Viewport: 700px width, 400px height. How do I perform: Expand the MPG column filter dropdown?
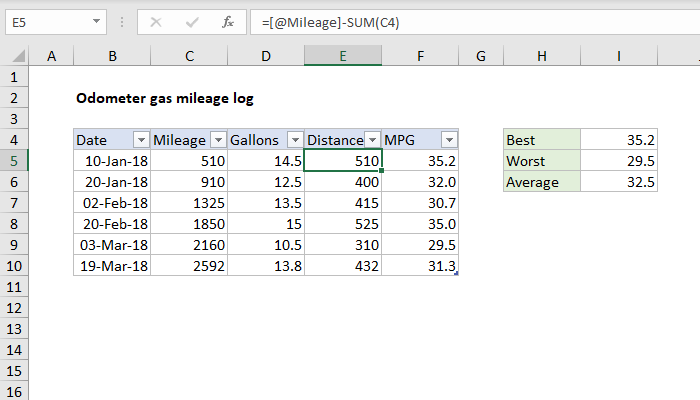point(448,140)
